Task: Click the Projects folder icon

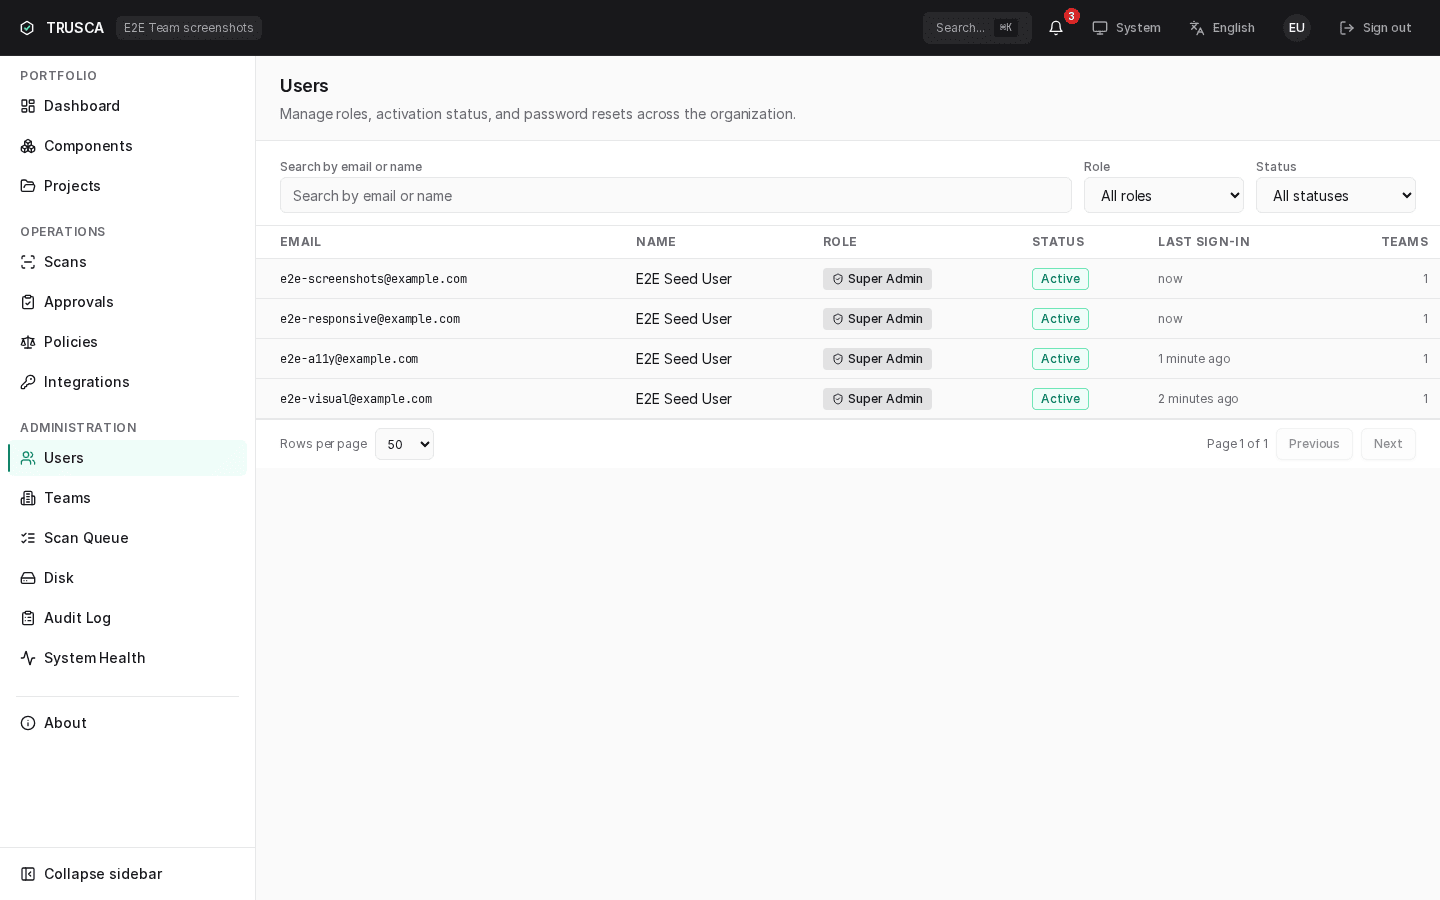Action: tap(28, 186)
